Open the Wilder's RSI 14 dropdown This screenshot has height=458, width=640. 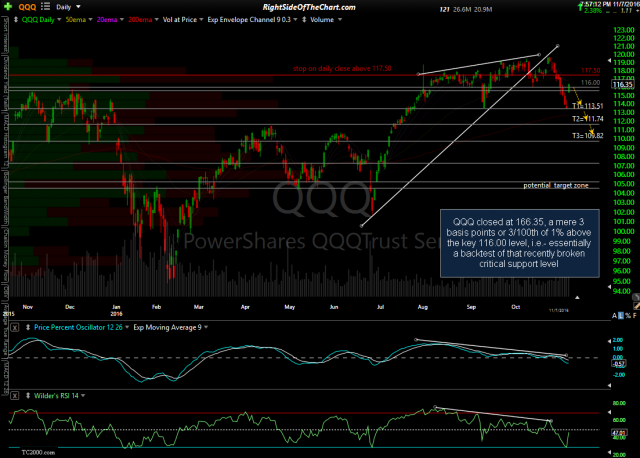coord(83,396)
